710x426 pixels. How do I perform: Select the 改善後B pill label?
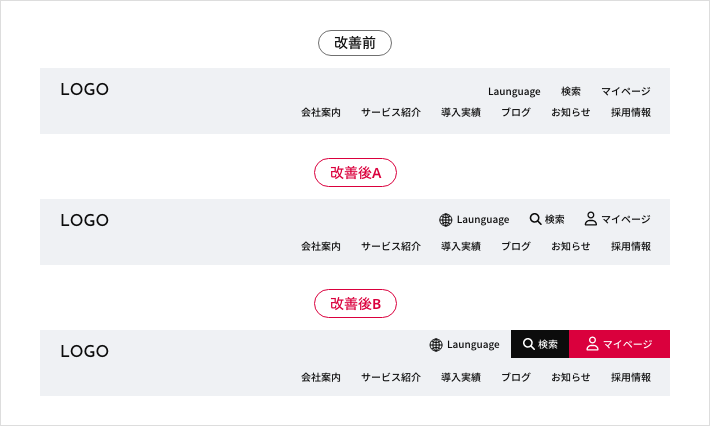click(355, 303)
